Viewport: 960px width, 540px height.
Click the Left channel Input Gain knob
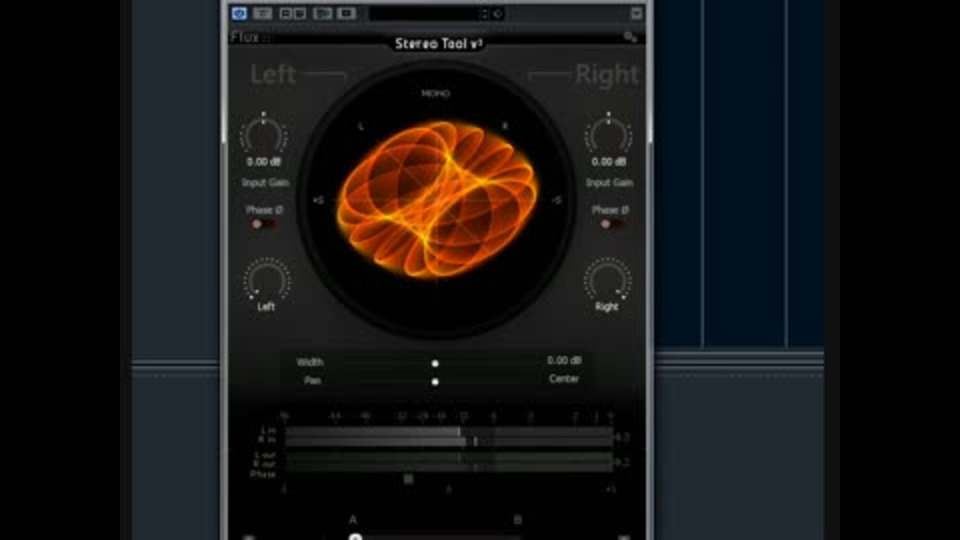click(264, 133)
